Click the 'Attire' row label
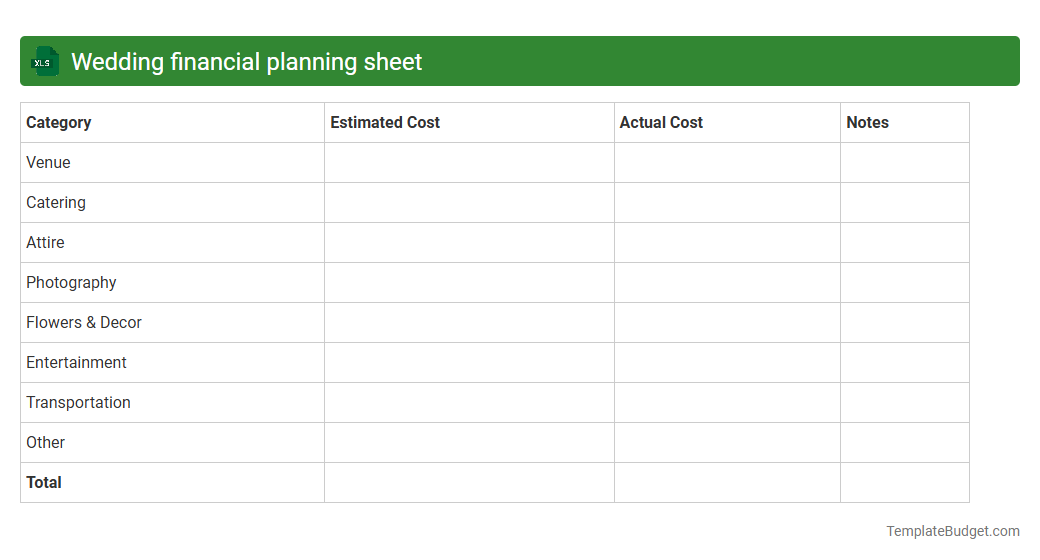 coord(45,243)
